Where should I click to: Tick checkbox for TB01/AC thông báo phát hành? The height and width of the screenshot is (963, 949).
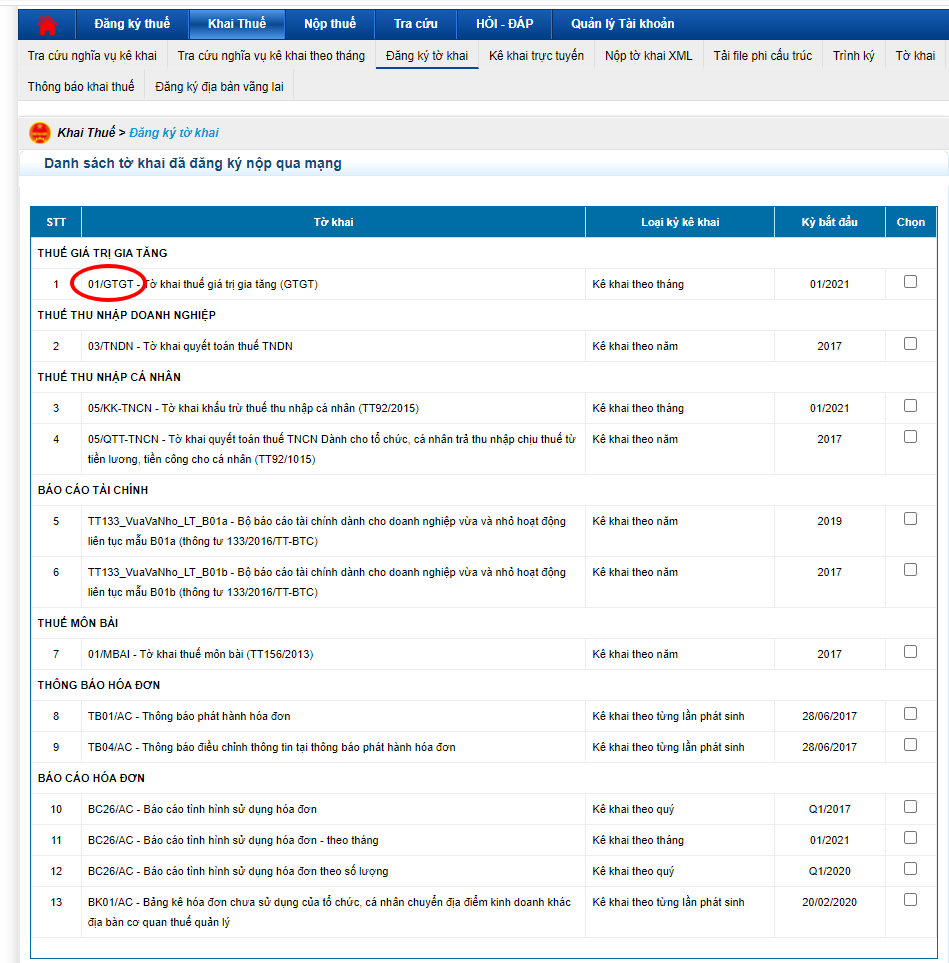(x=910, y=714)
